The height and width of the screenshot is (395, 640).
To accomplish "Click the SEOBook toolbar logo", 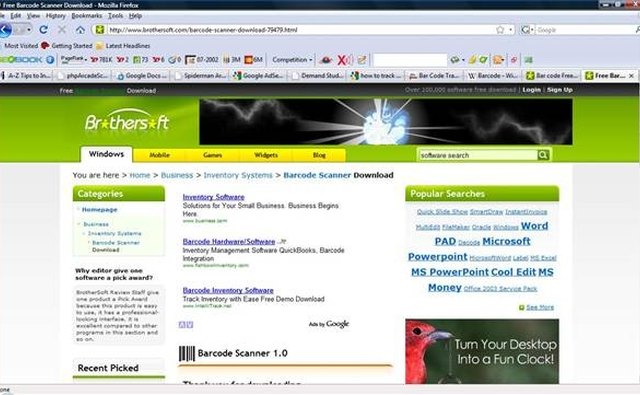I will 21,60.
